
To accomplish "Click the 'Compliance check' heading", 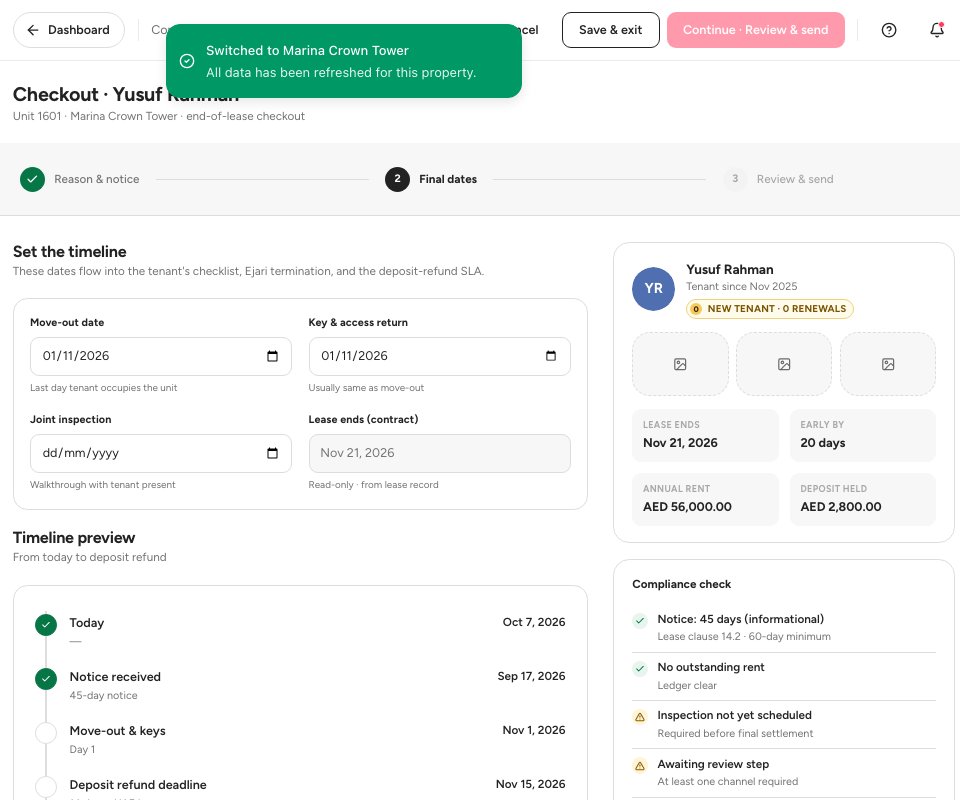I will pos(681,584).
